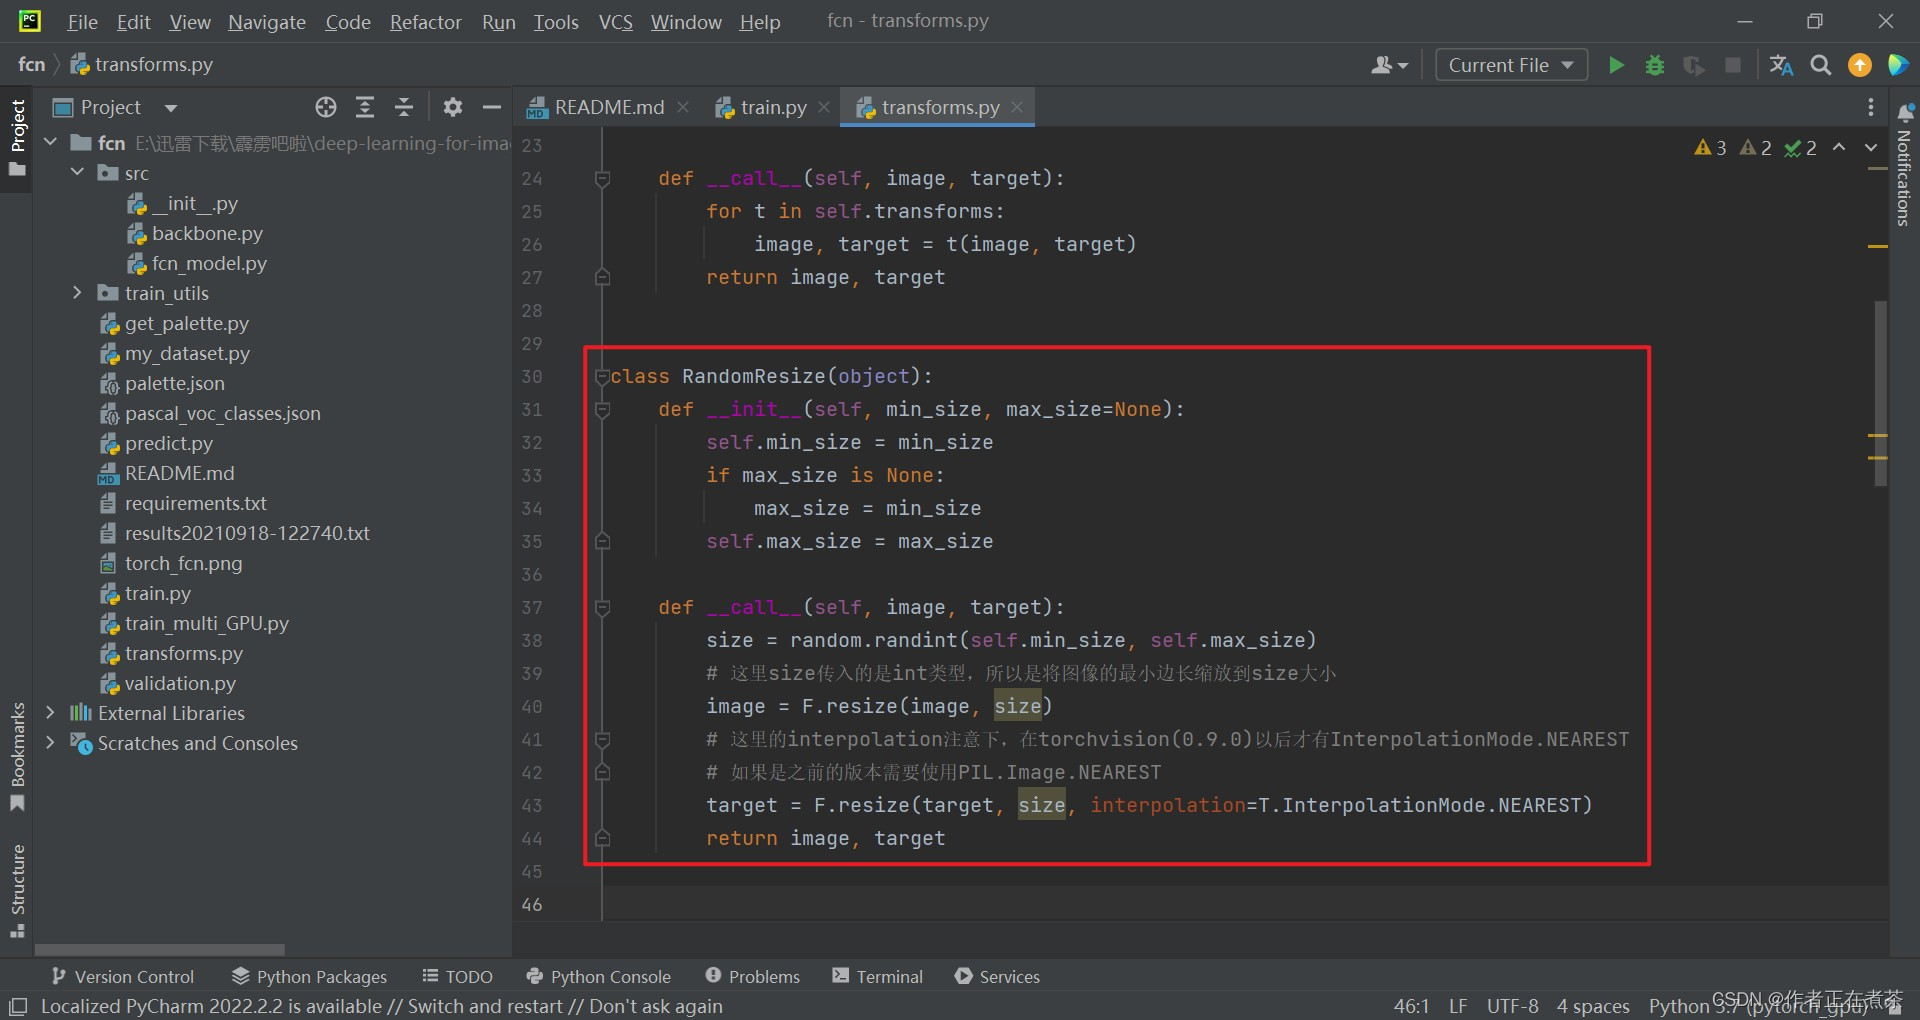
Task: Open the Navigate menu
Action: click(267, 22)
